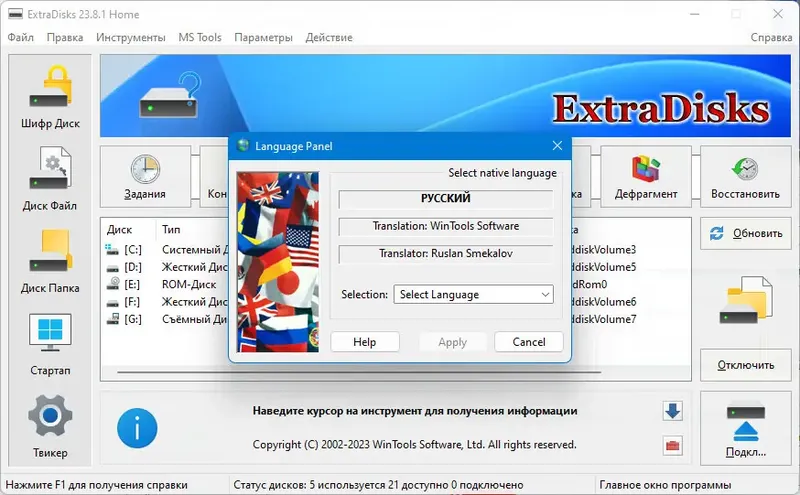Open the Шифр Диск encrypted disk tool
This screenshot has height=495, width=800.
(x=50, y=97)
